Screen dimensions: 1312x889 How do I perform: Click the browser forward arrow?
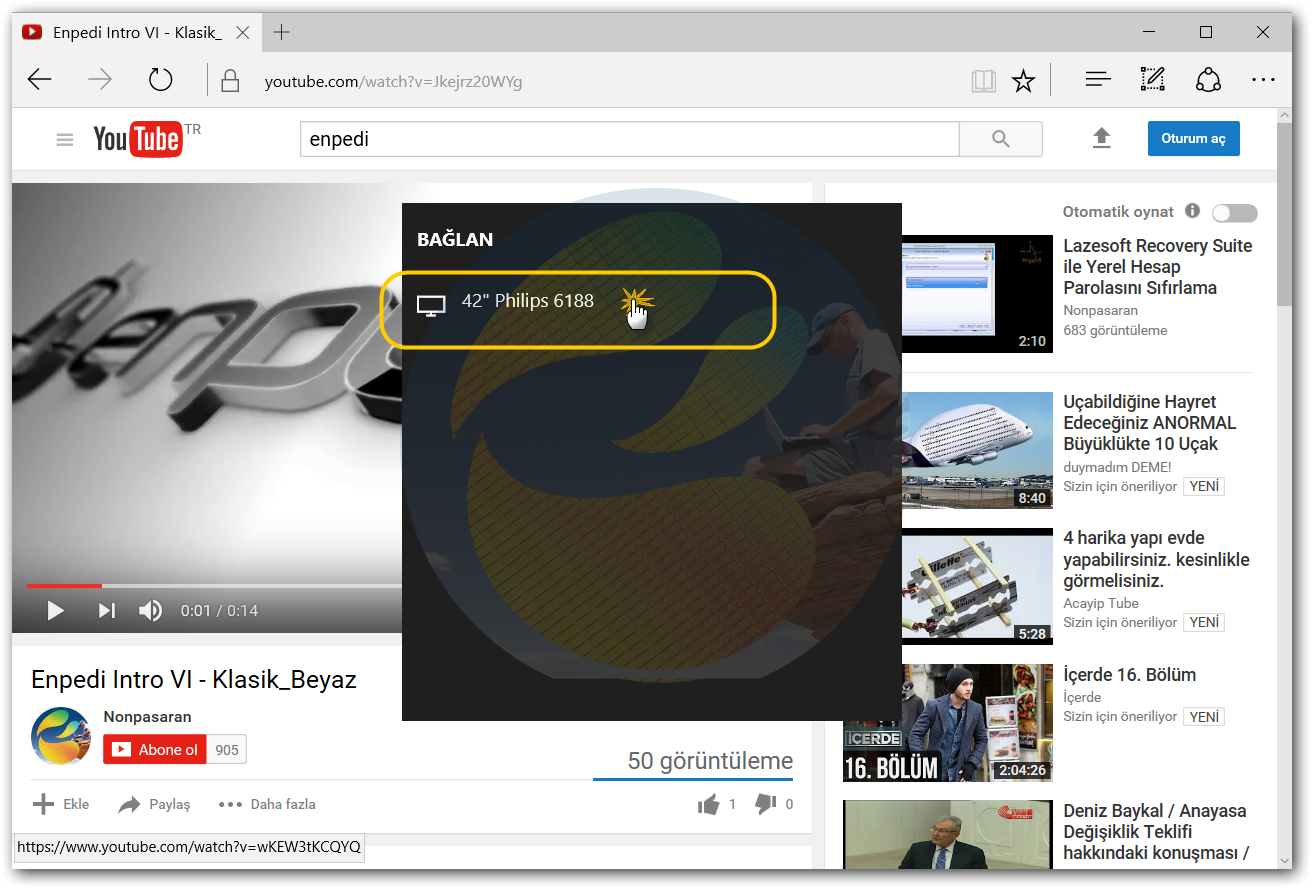pos(100,80)
